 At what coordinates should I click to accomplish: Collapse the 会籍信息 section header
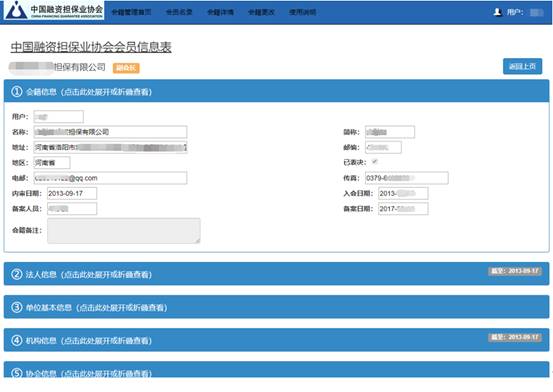coord(276,91)
